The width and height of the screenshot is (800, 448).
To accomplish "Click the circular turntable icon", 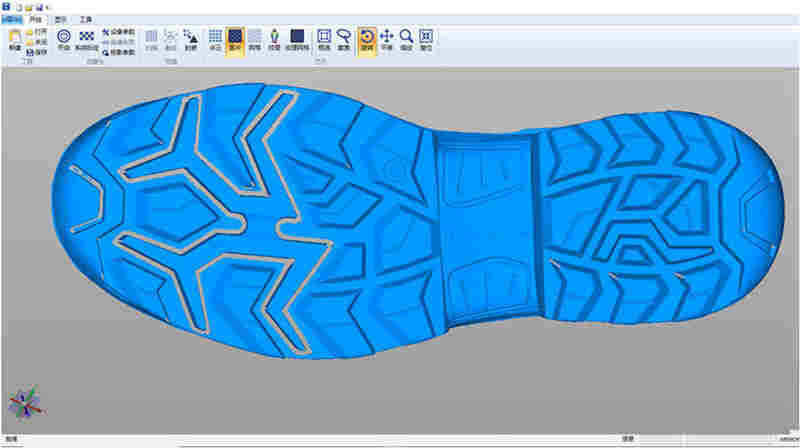I will click(x=64, y=37).
